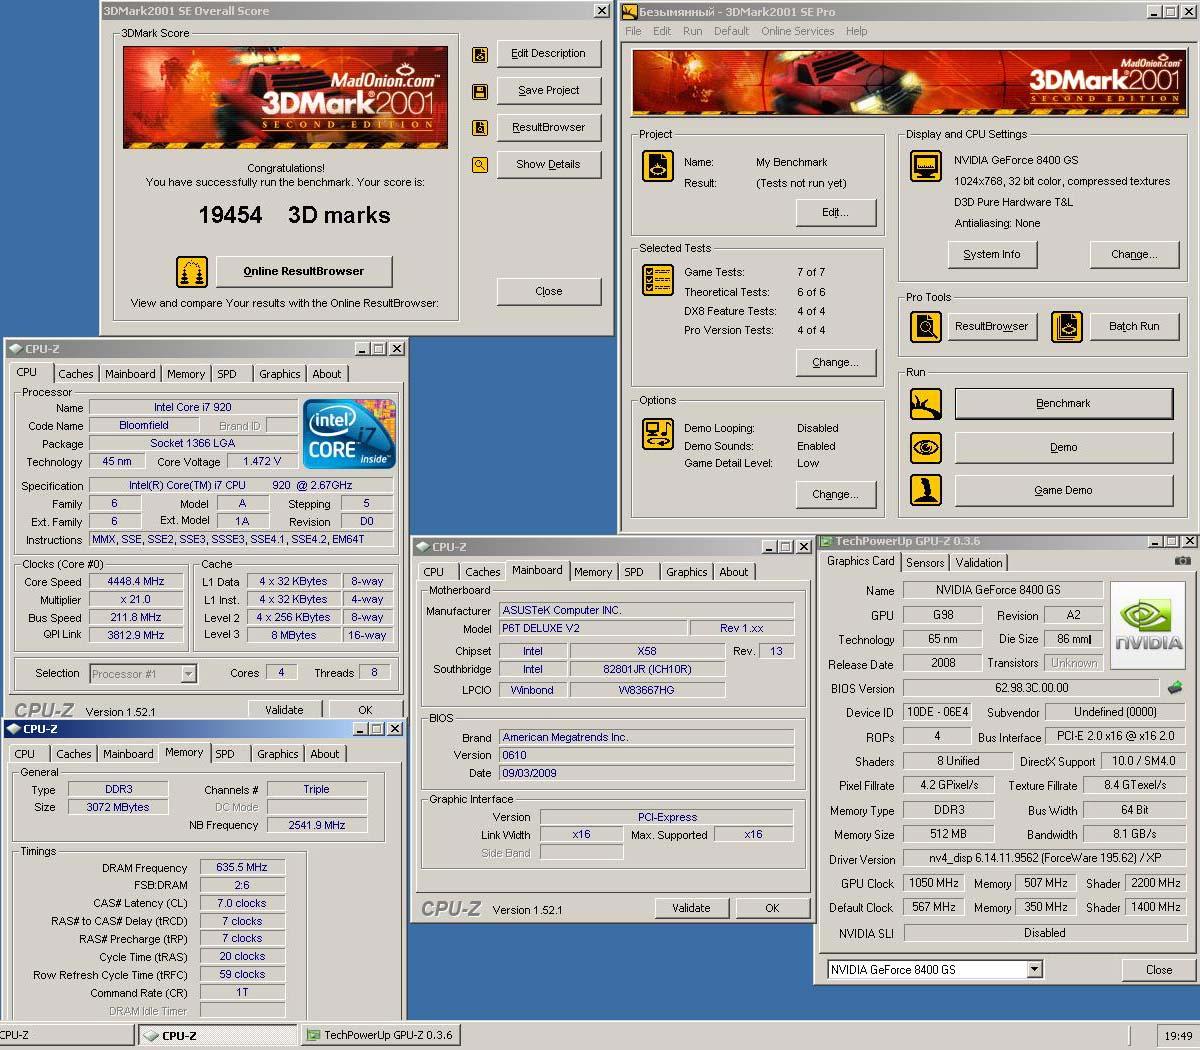Screen dimensions: 1200x1050
Task: Click the Online ResultBrowser button
Action: pos(304,271)
